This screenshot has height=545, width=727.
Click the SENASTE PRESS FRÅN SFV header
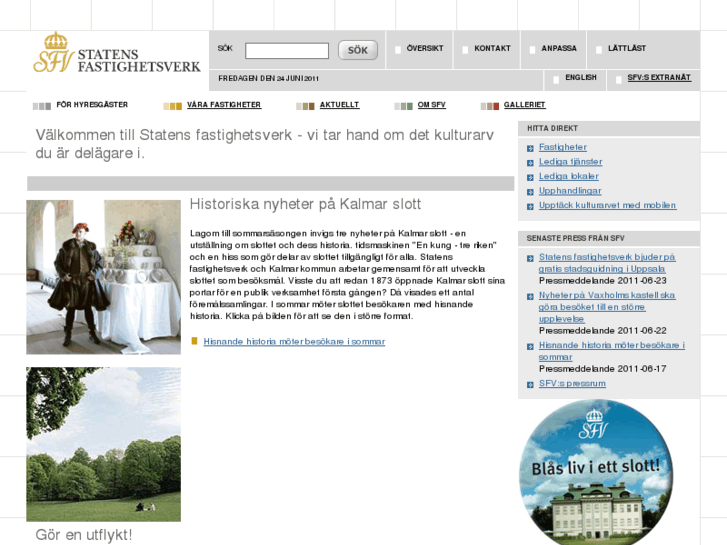pos(609,238)
